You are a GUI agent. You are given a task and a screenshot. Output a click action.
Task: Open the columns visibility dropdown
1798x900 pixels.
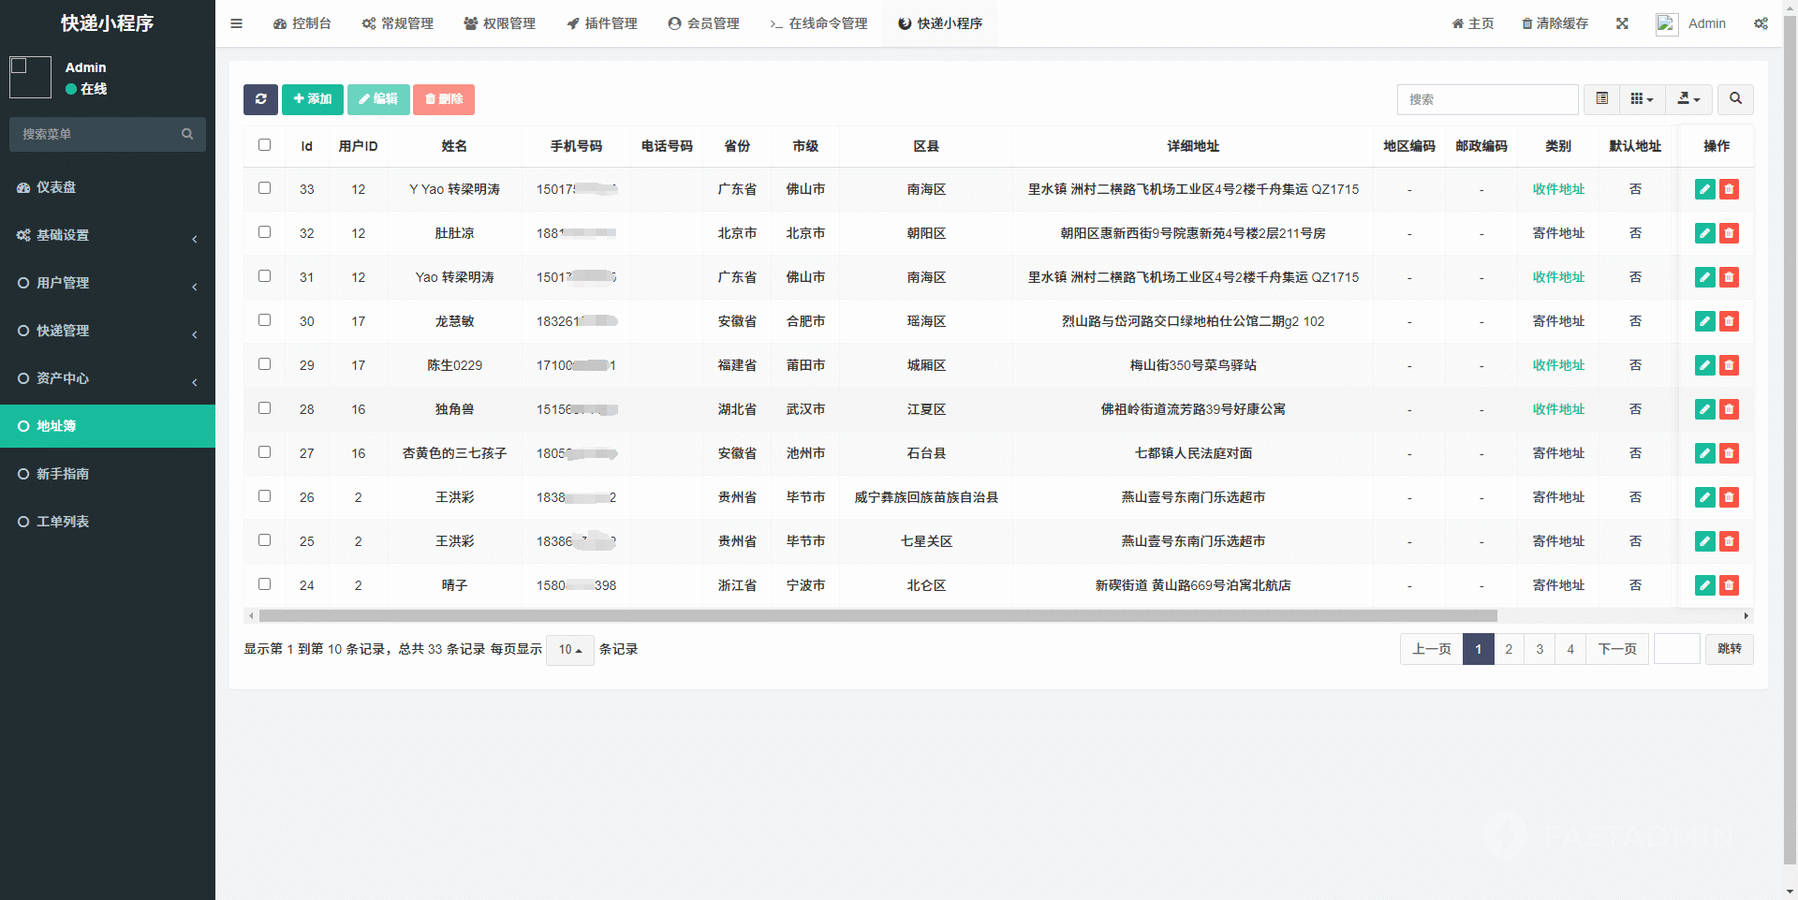tap(1641, 99)
